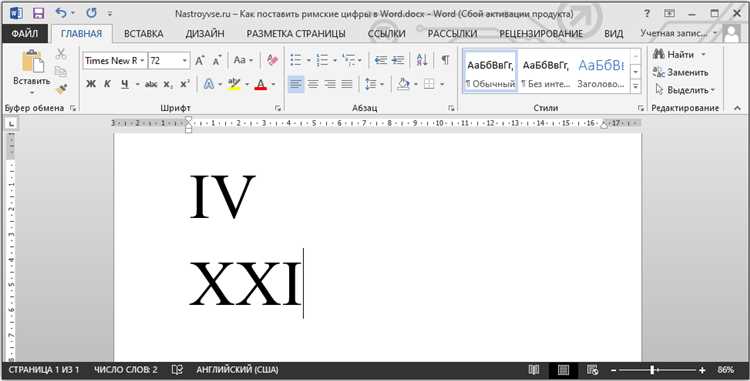Apply subscript formatting

pos(168,85)
